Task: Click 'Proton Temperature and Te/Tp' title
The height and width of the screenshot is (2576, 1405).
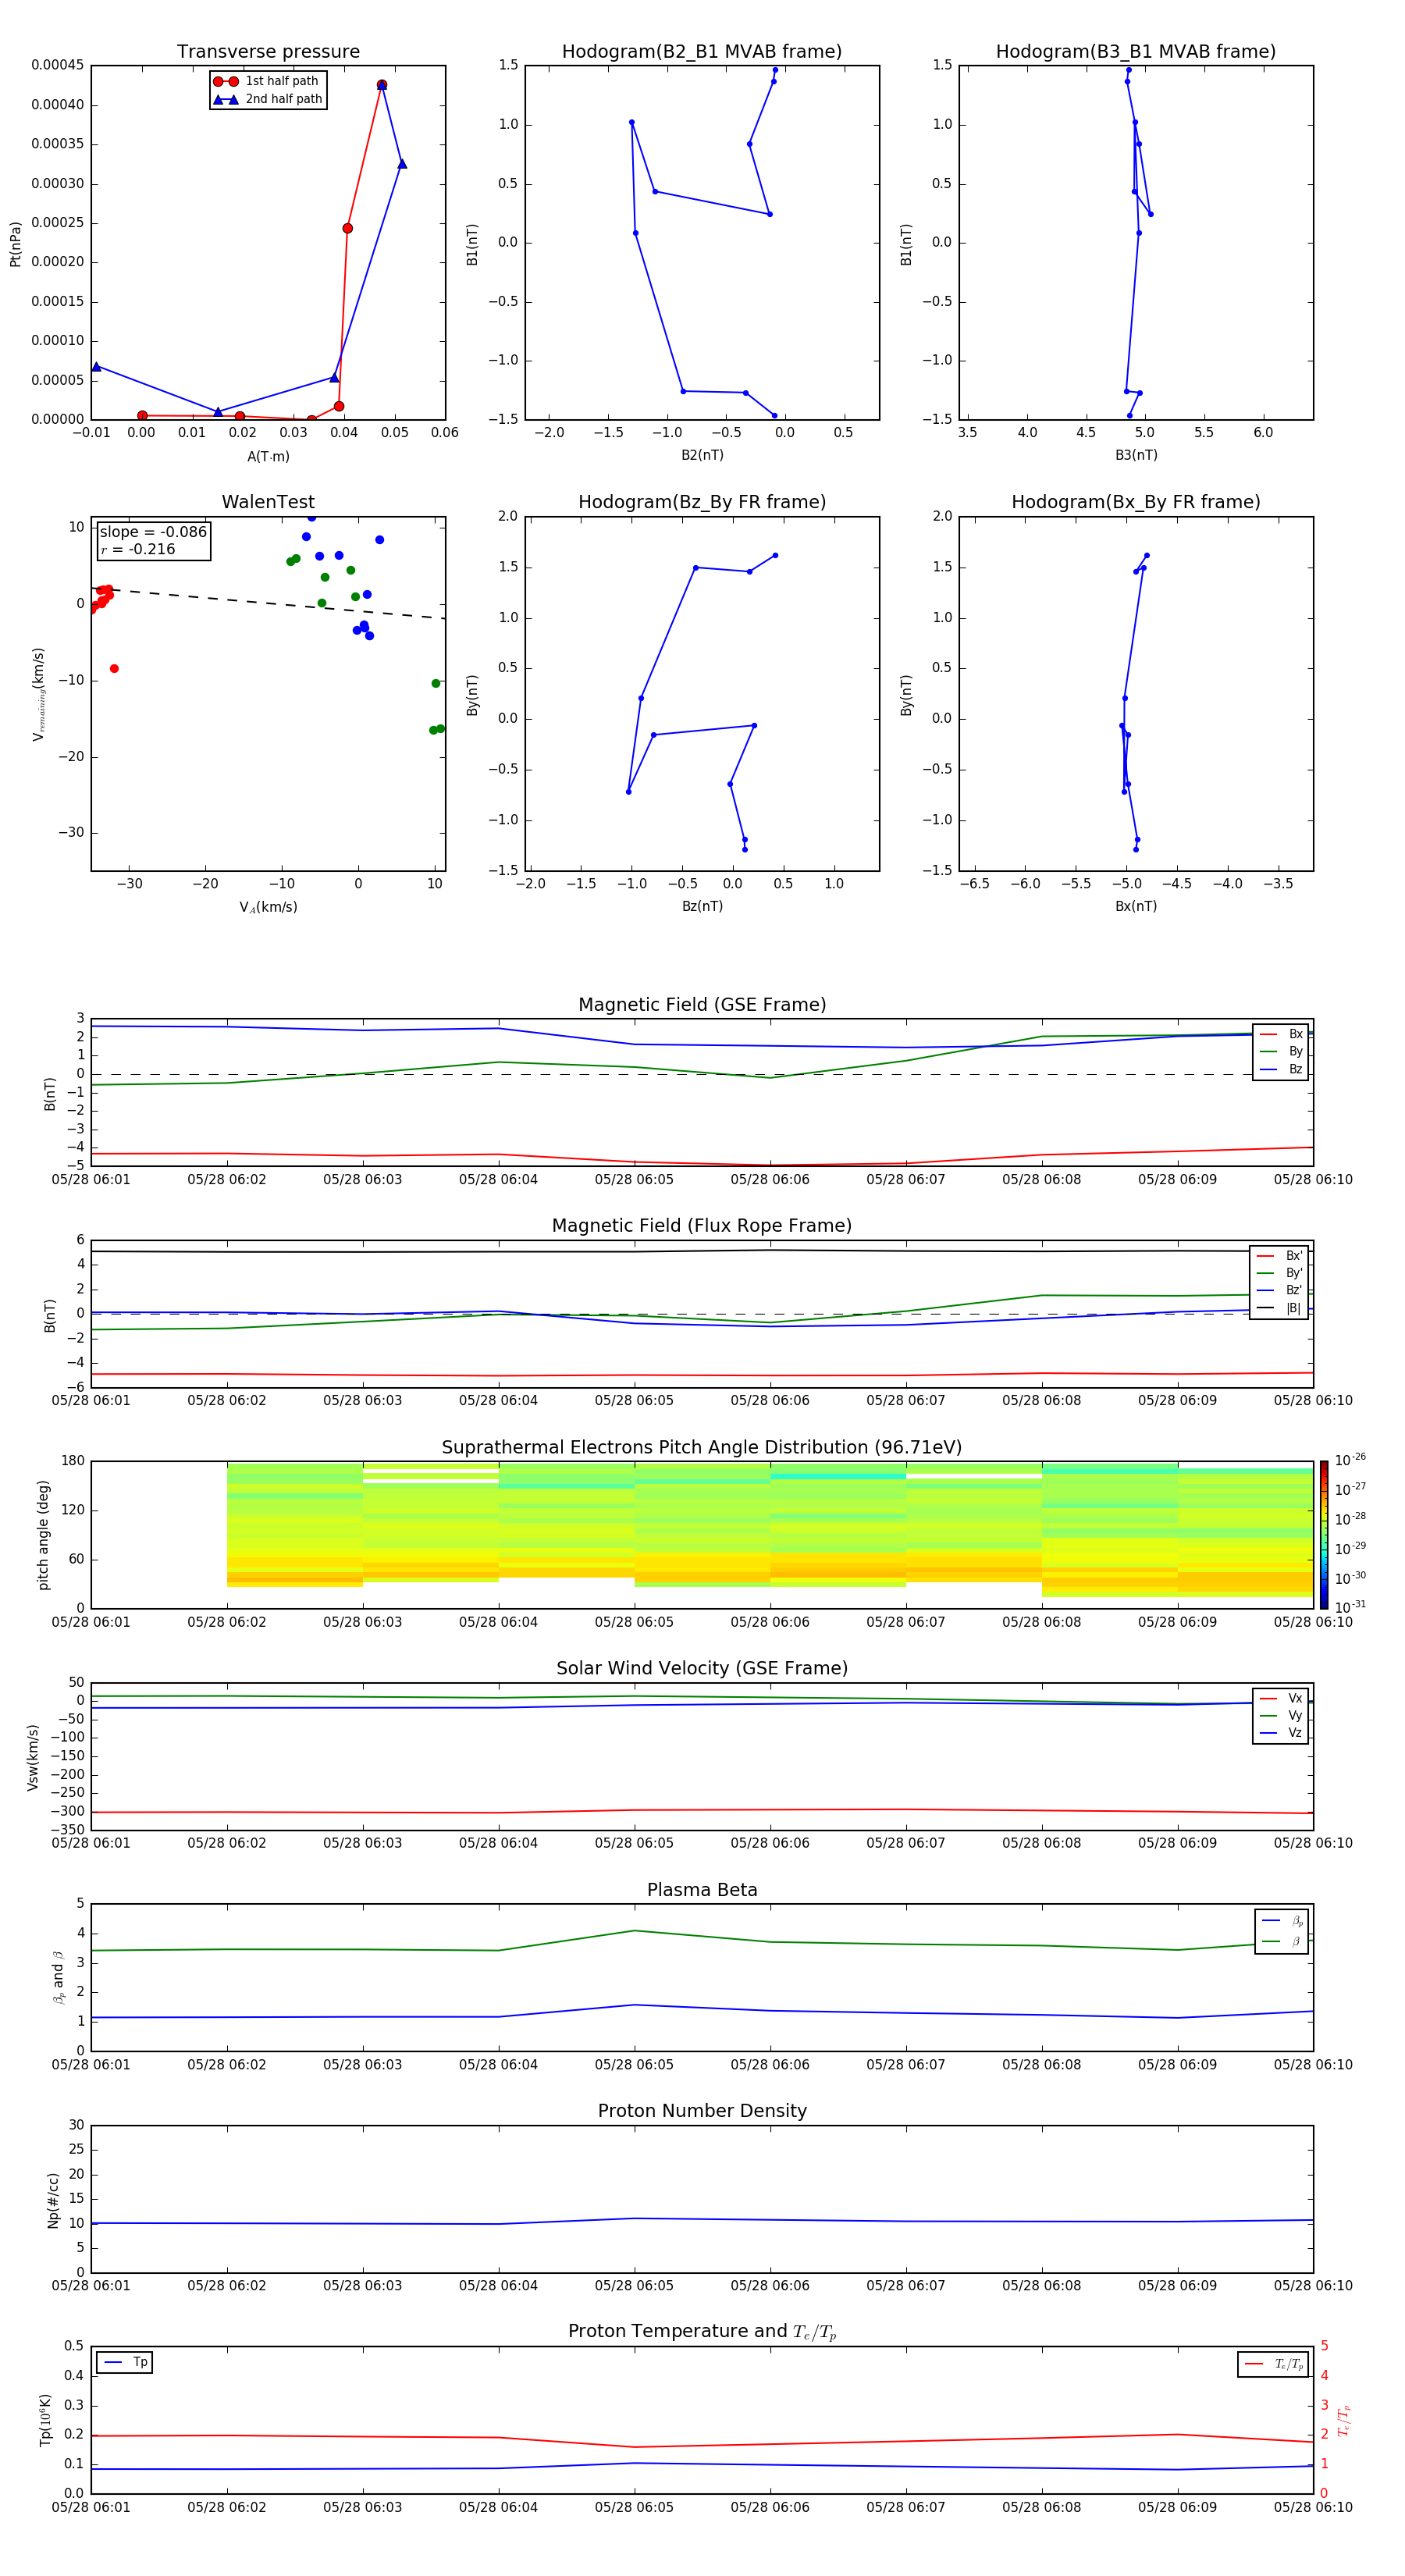Action: click(x=702, y=2332)
